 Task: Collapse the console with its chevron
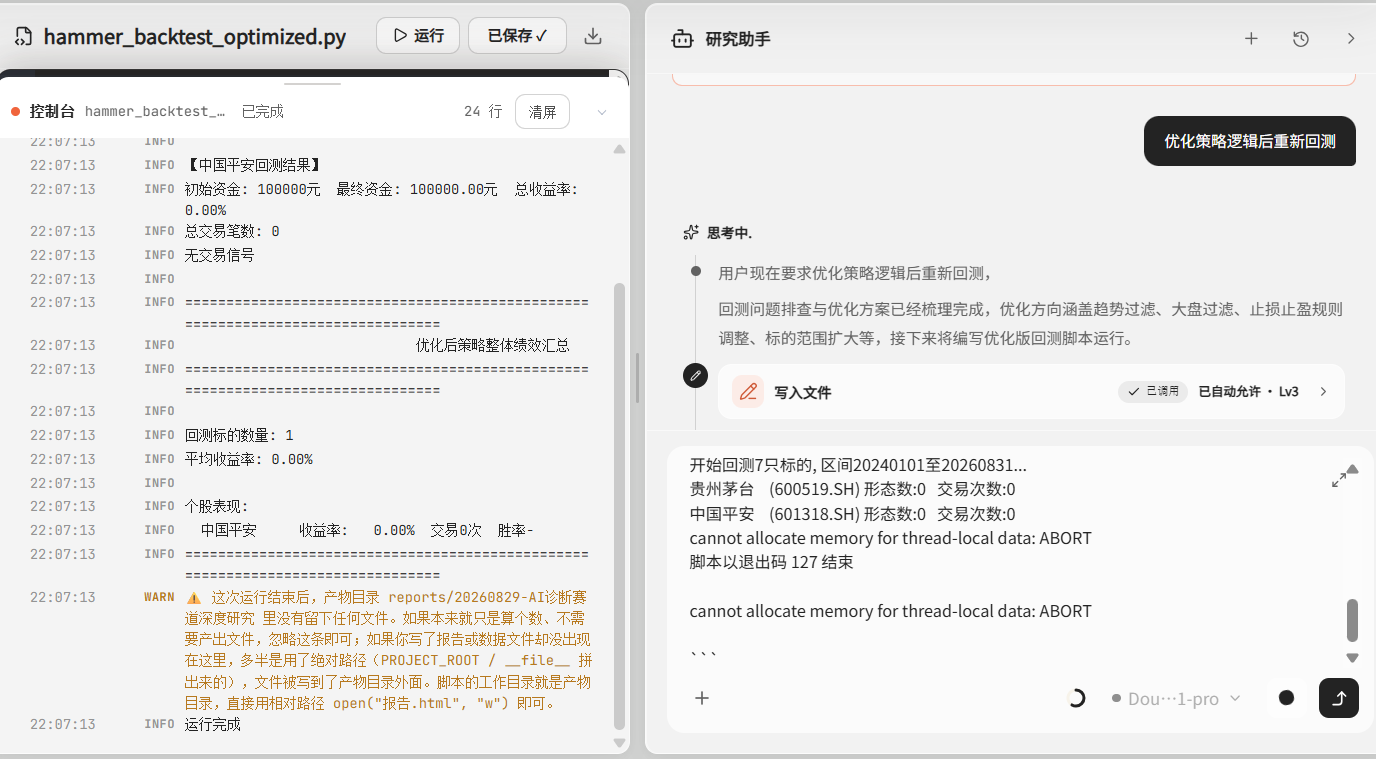(602, 112)
